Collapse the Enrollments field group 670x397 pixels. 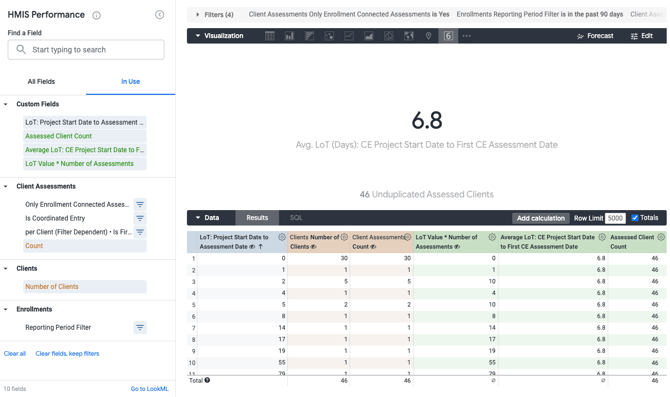click(x=6, y=309)
